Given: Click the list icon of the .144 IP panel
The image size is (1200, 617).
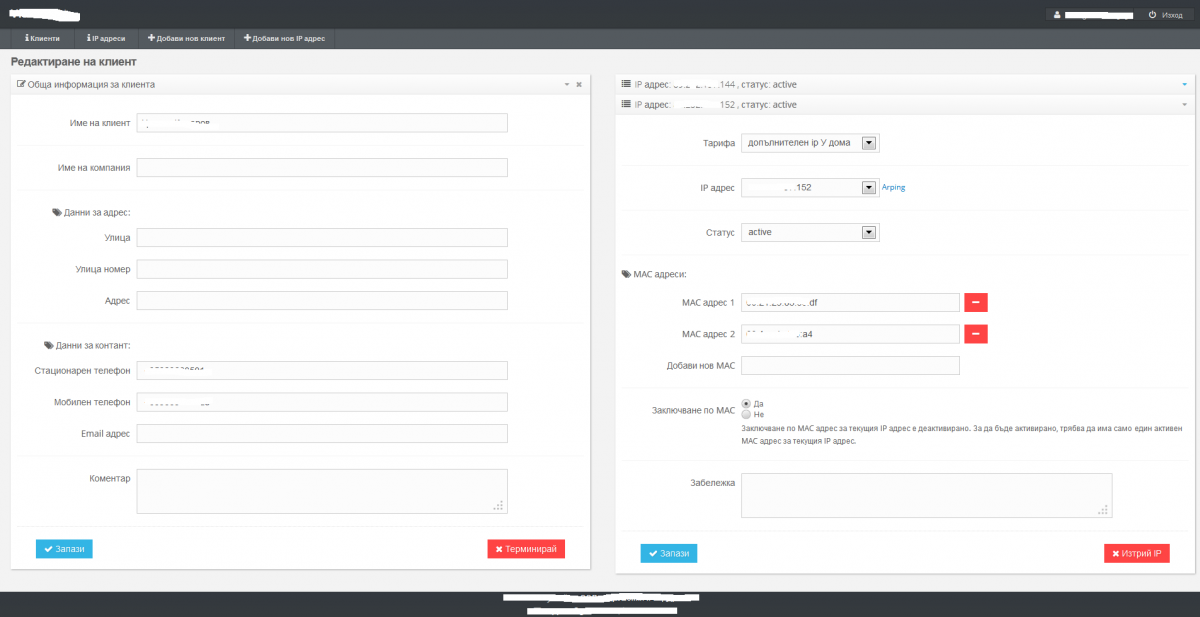Looking at the screenshot, I should pos(626,84).
